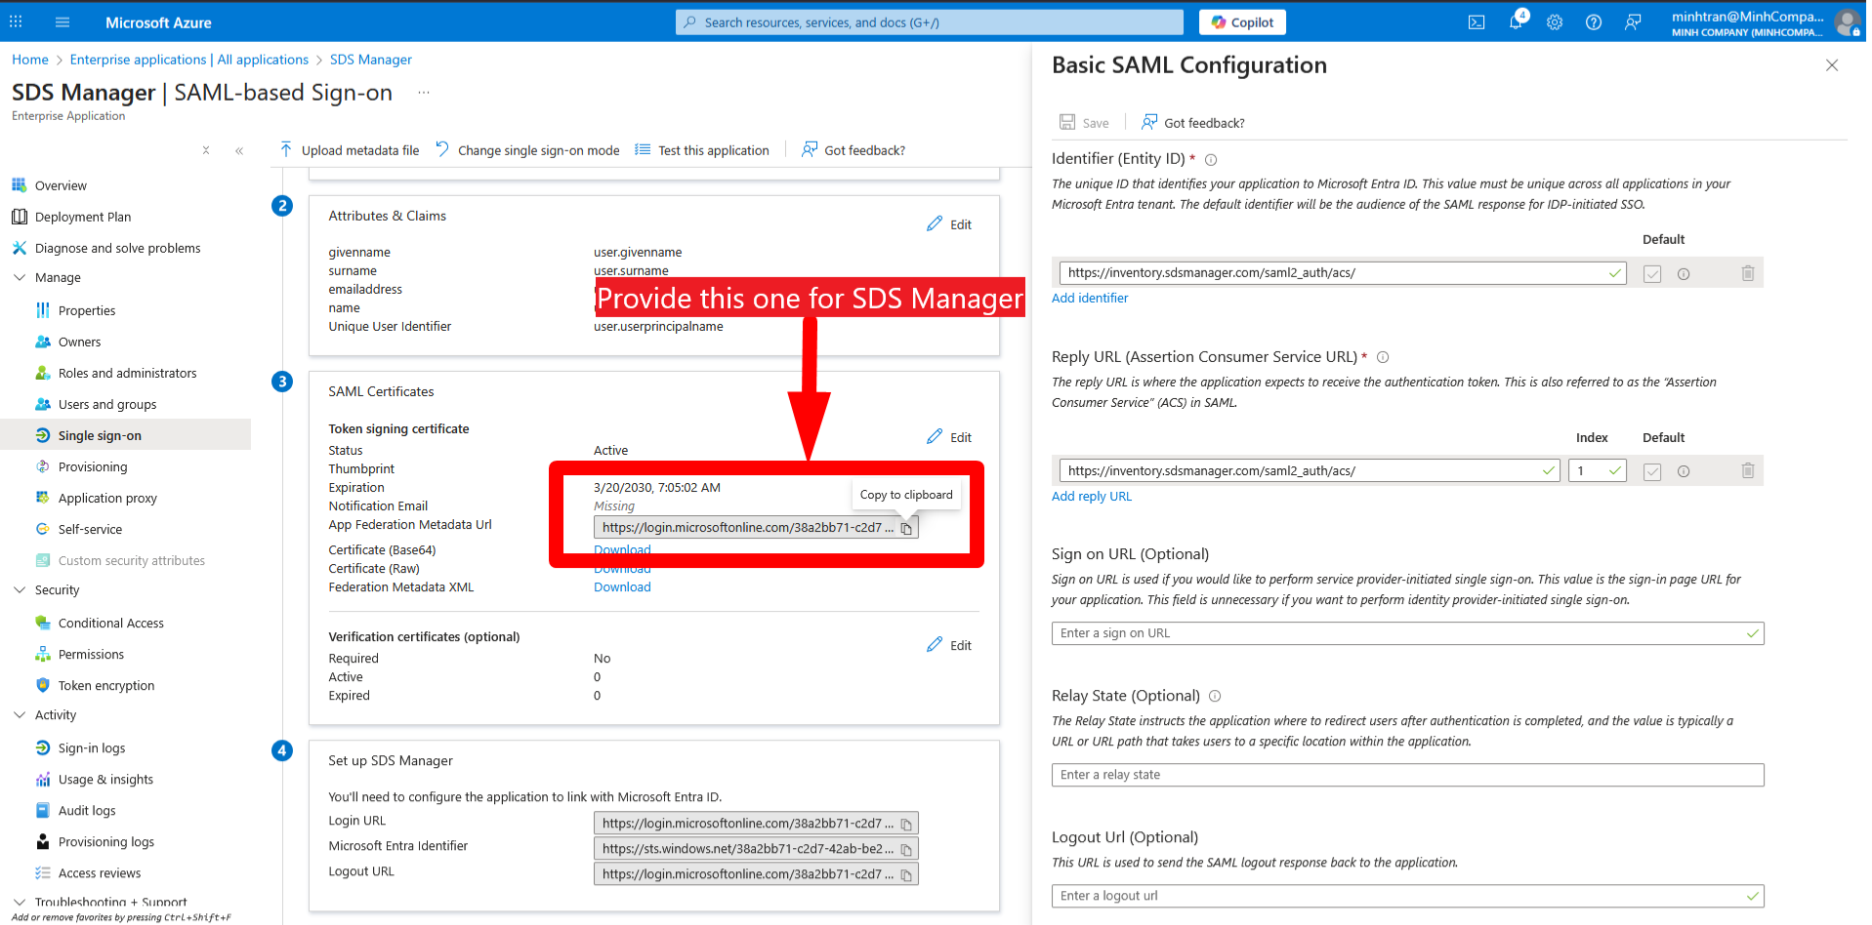Open Users and groups
The height and width of the screenshot is (925, 1872).
pyautogui.click(x=107, y=405)
